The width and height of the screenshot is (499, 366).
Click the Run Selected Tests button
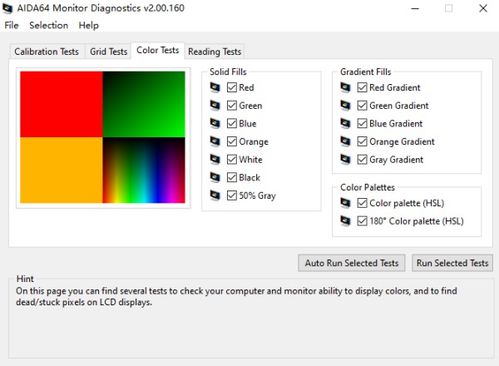[x=452, y=263]
